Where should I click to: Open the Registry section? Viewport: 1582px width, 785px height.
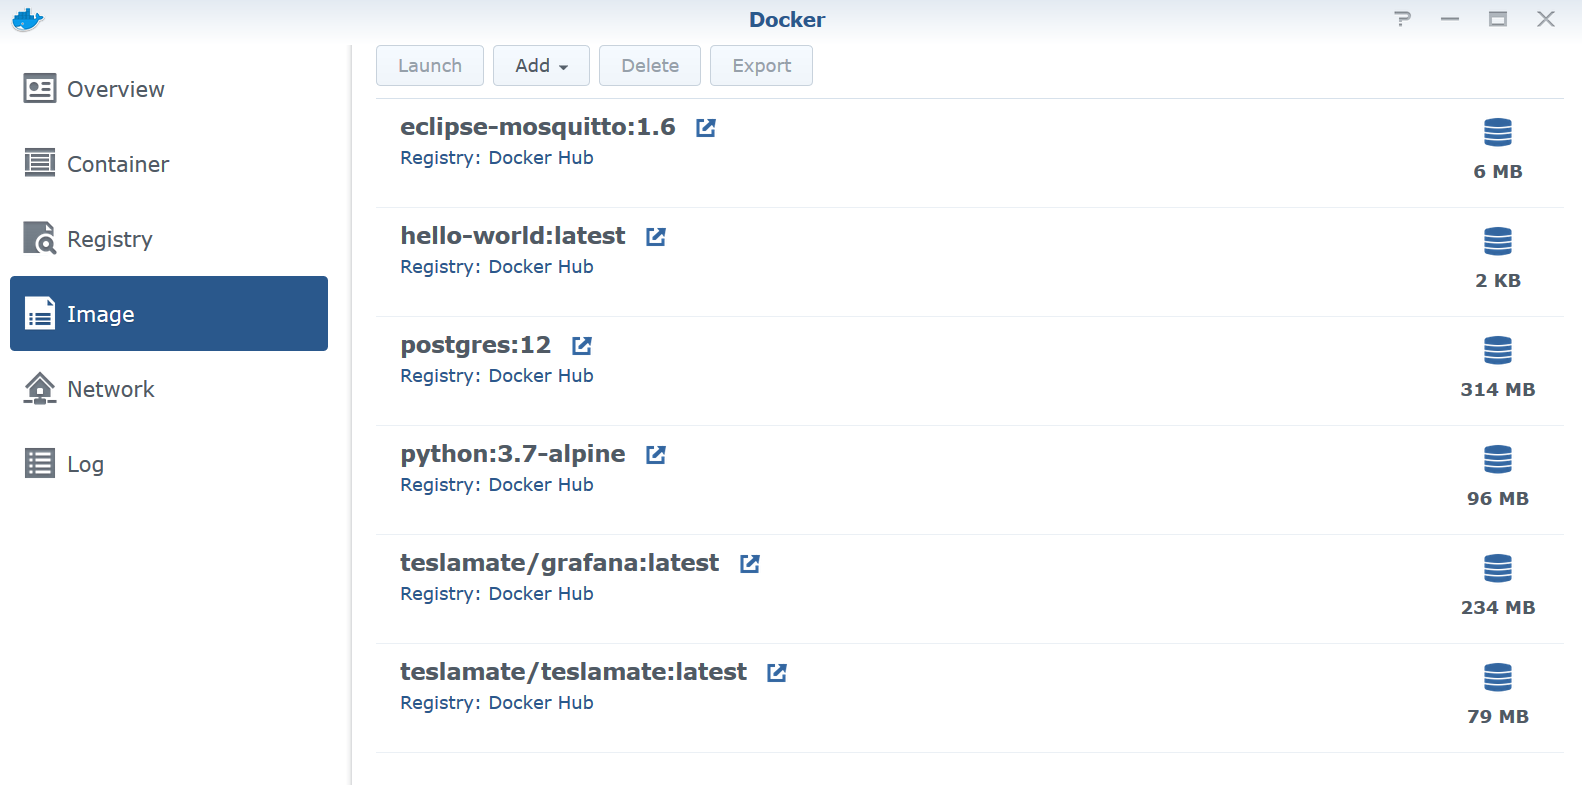169,239
